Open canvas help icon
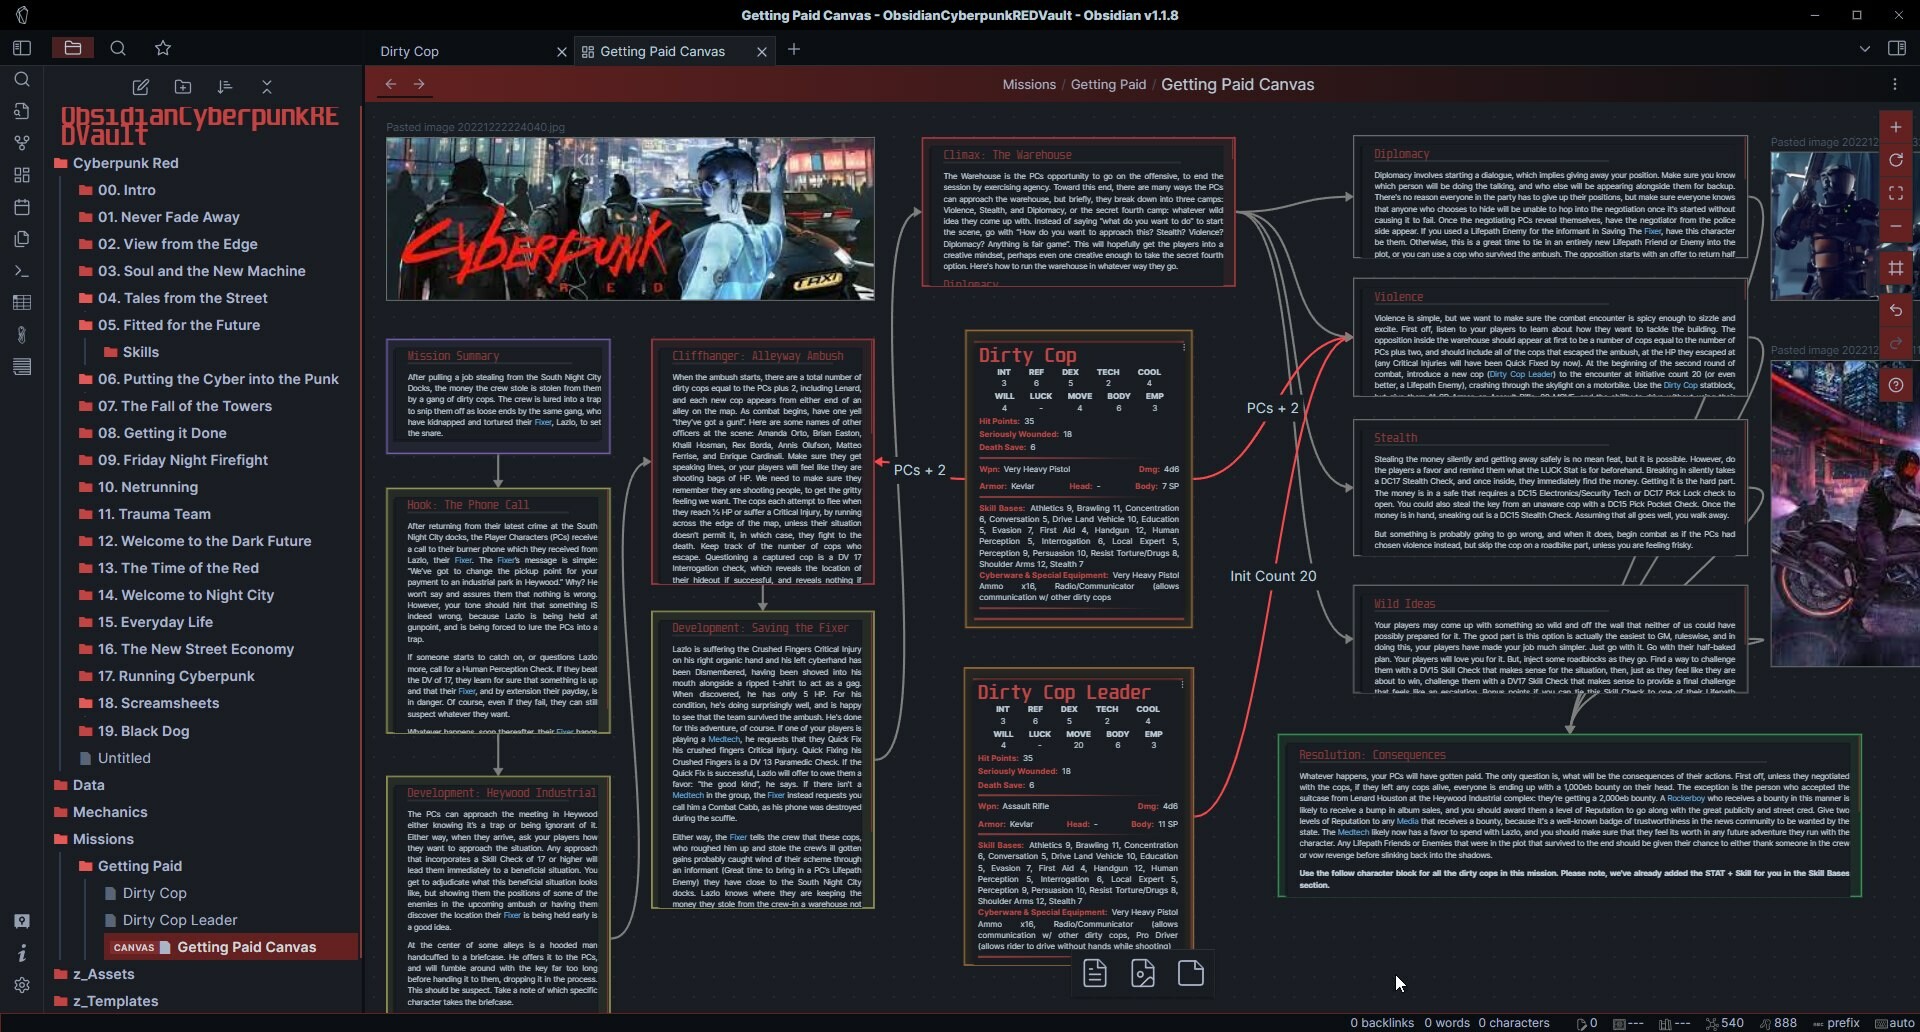Viewport: 1920px width, 1032px height. pyautogui.click(x=1895, y=385)
